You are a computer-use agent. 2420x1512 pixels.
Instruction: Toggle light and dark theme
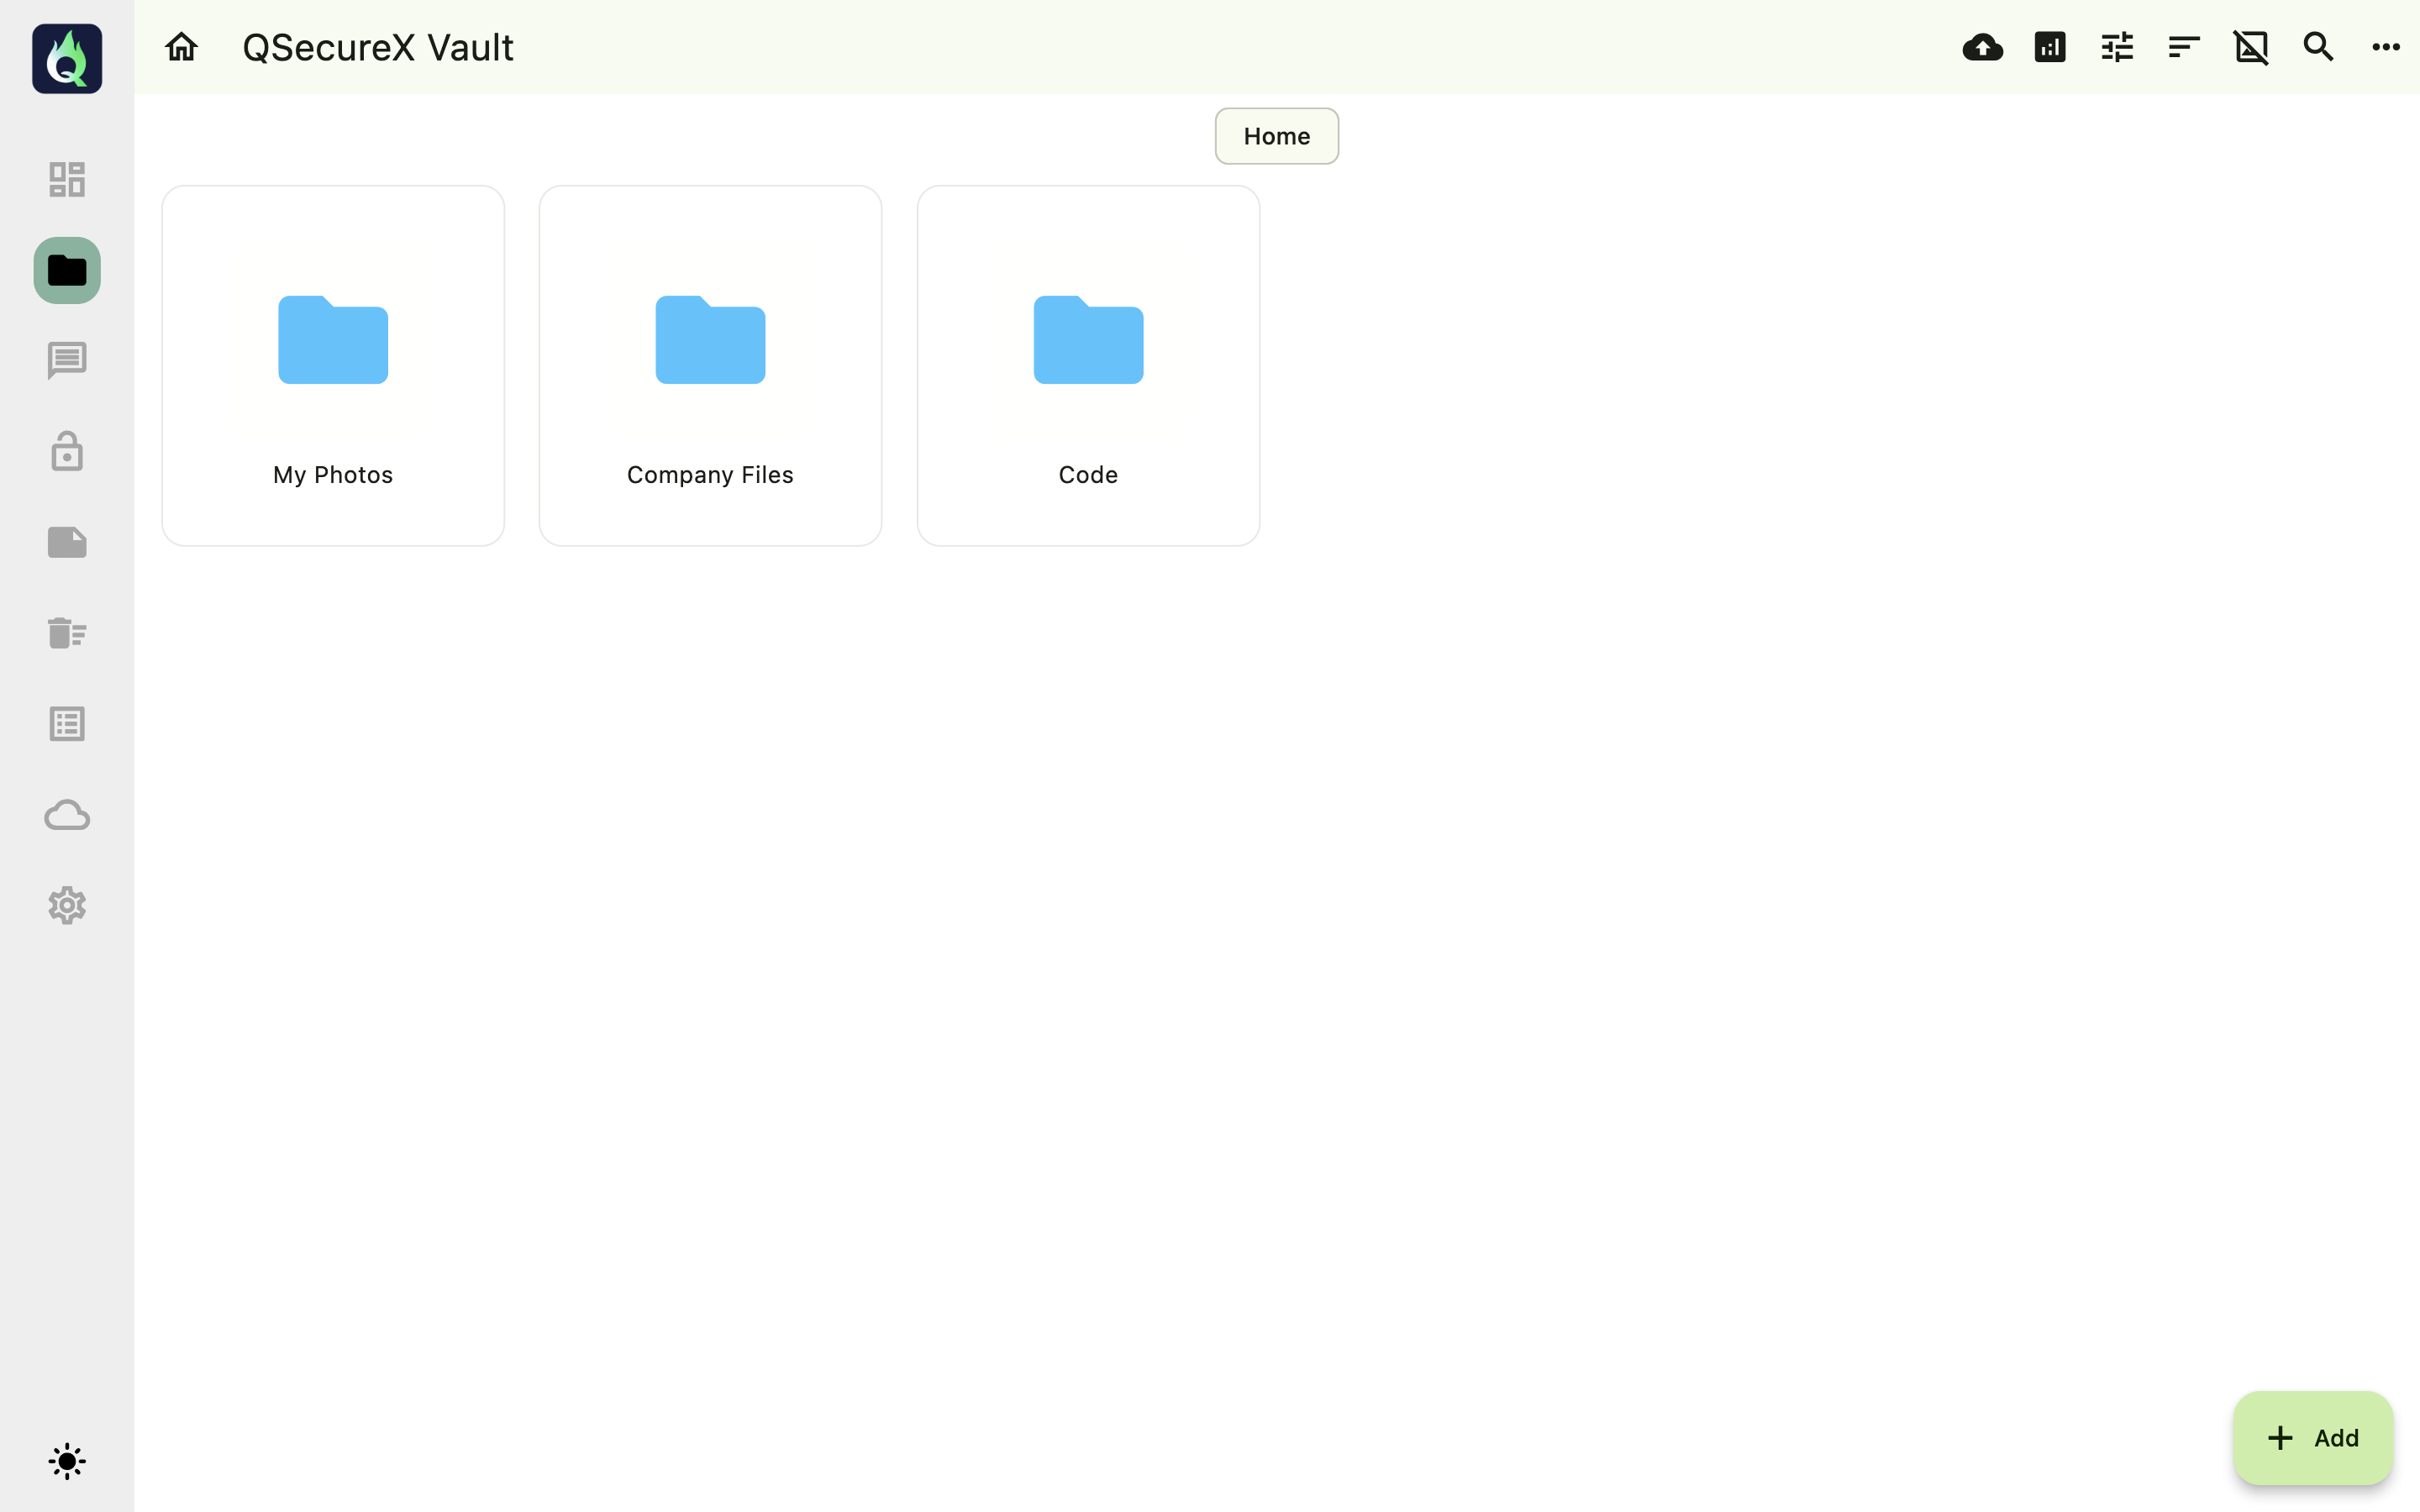click(66, 1460)
